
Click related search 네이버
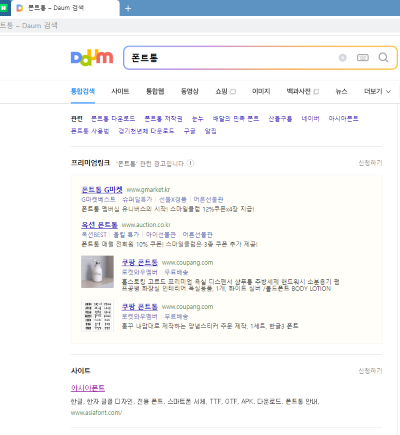click(x=310, y=119)
